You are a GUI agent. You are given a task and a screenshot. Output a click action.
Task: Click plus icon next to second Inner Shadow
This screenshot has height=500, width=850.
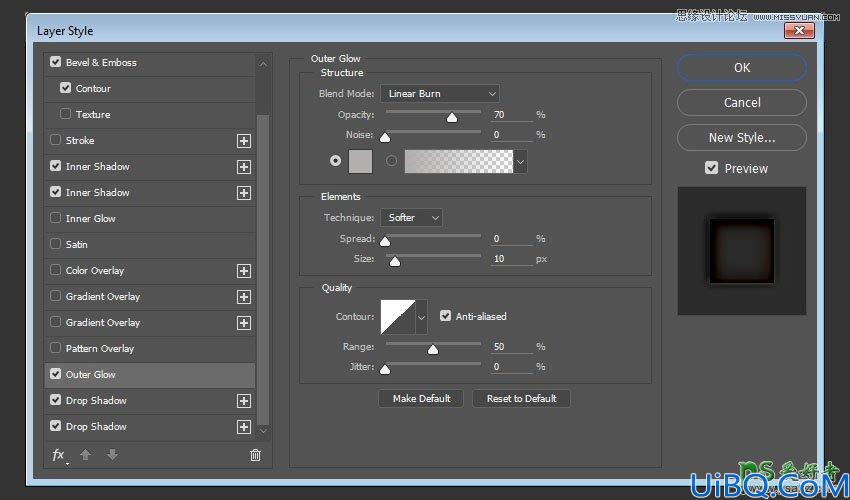click(x=244, y=193)
